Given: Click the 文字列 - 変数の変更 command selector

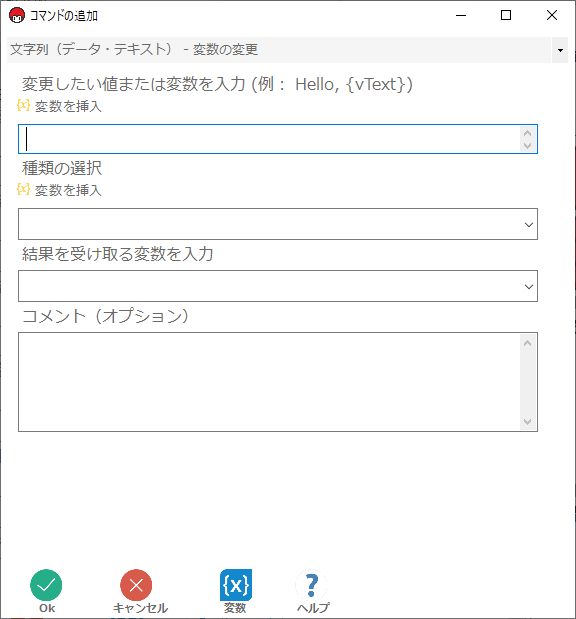Looking at the screenshot, I should (279, 50).
